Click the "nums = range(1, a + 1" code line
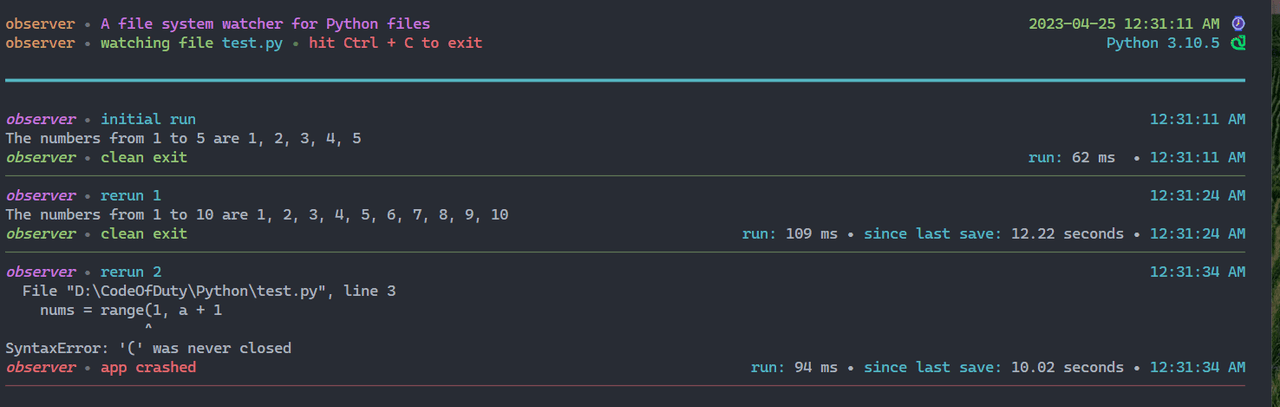The width and height of the screenshot is (1280, 407). pyautogui.click(x=130, y=310)
